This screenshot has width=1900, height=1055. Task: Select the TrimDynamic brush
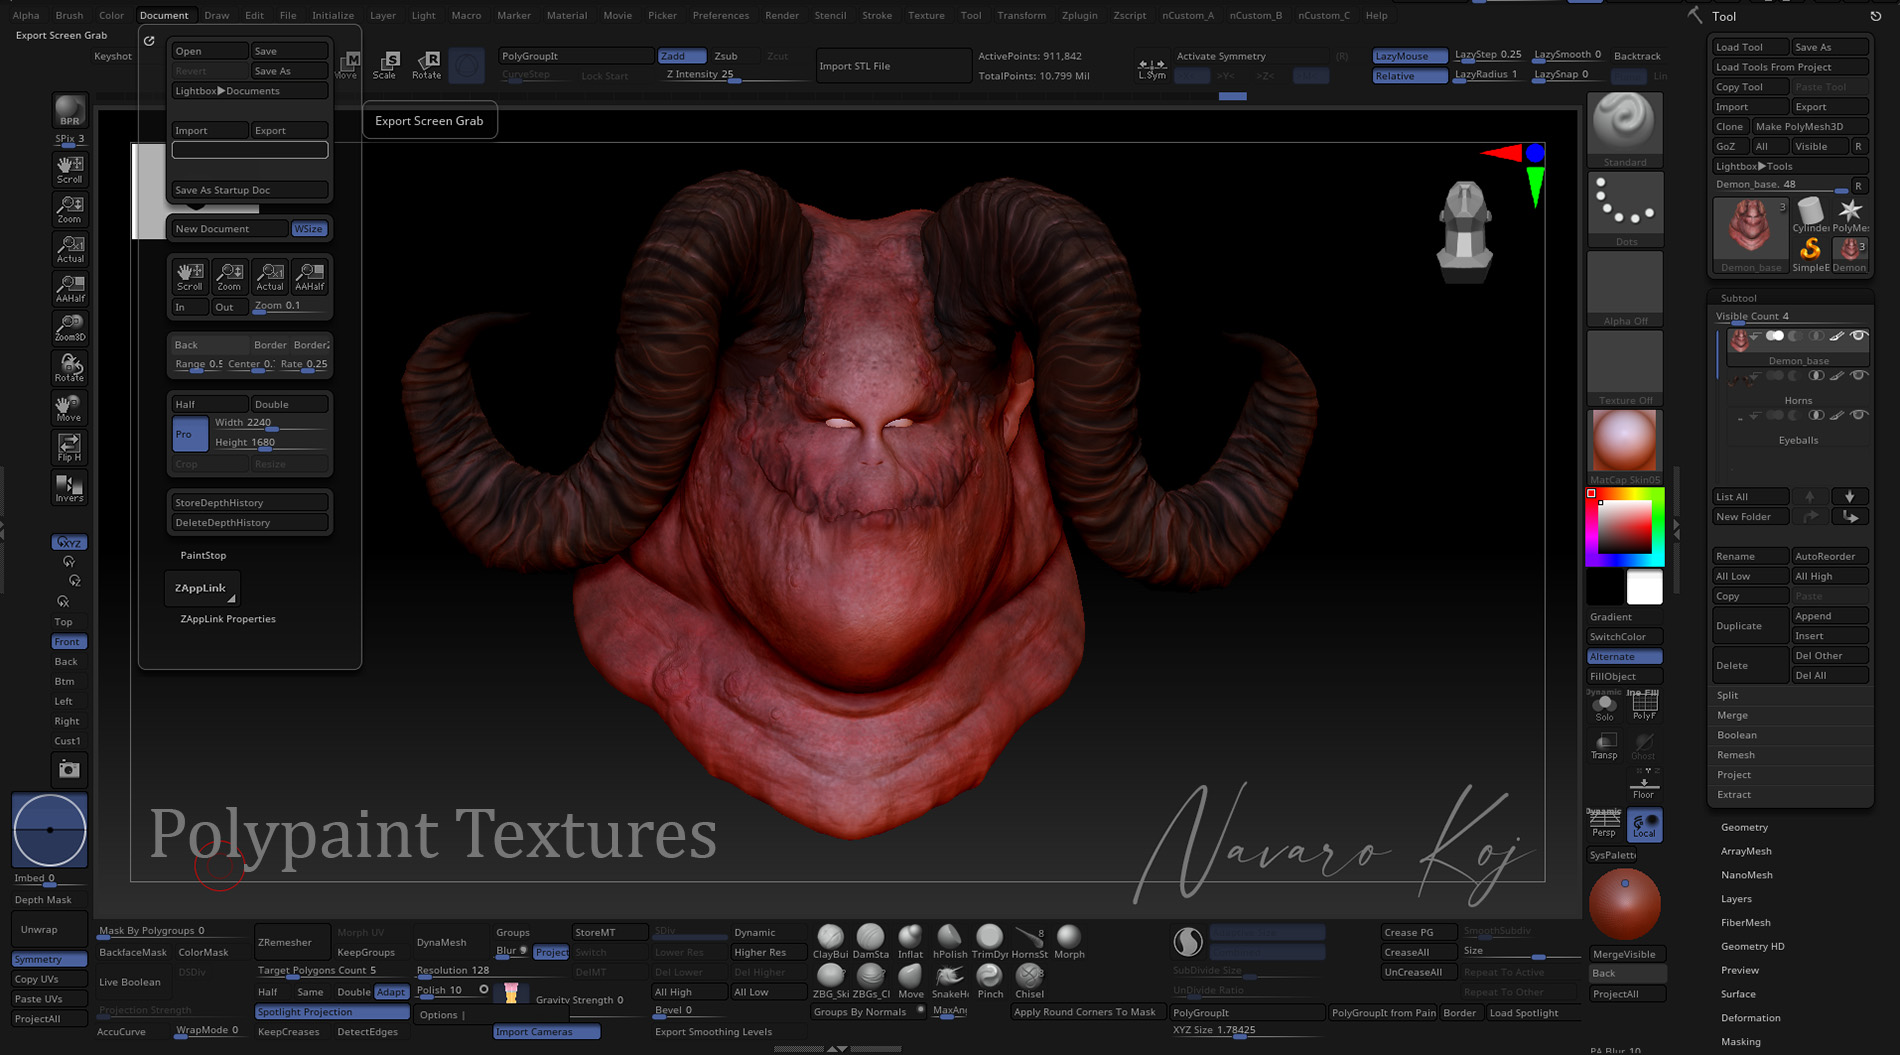click(989, 941)
